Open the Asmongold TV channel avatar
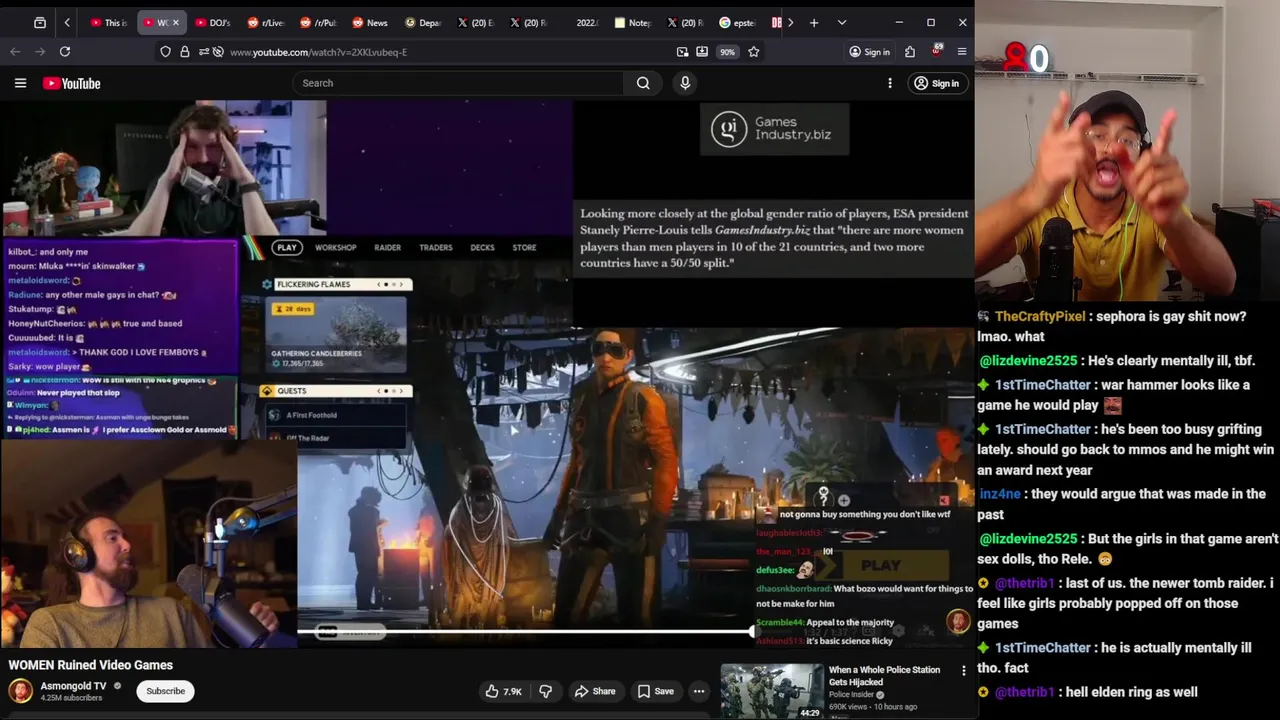The image size is (1280, 720). (x=20, y=690)
